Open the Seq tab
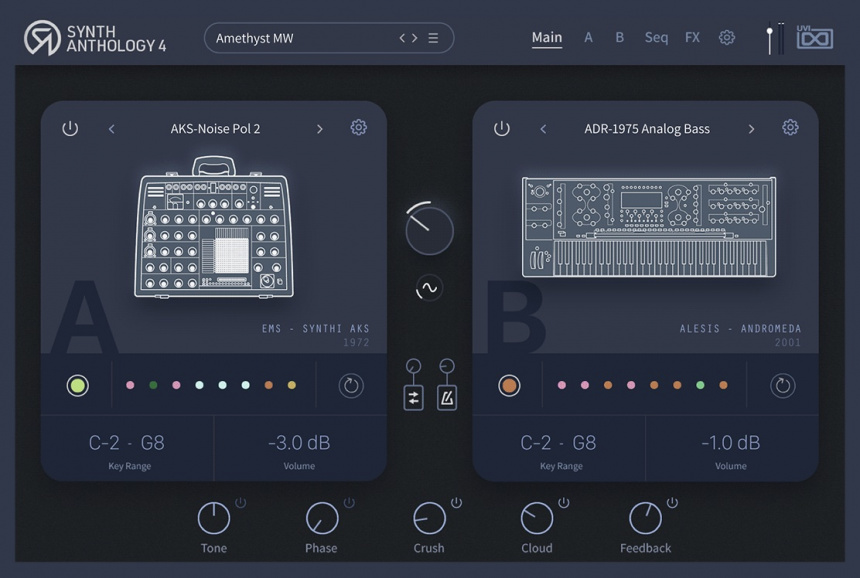The image size is (860, 578). [657, 37]
